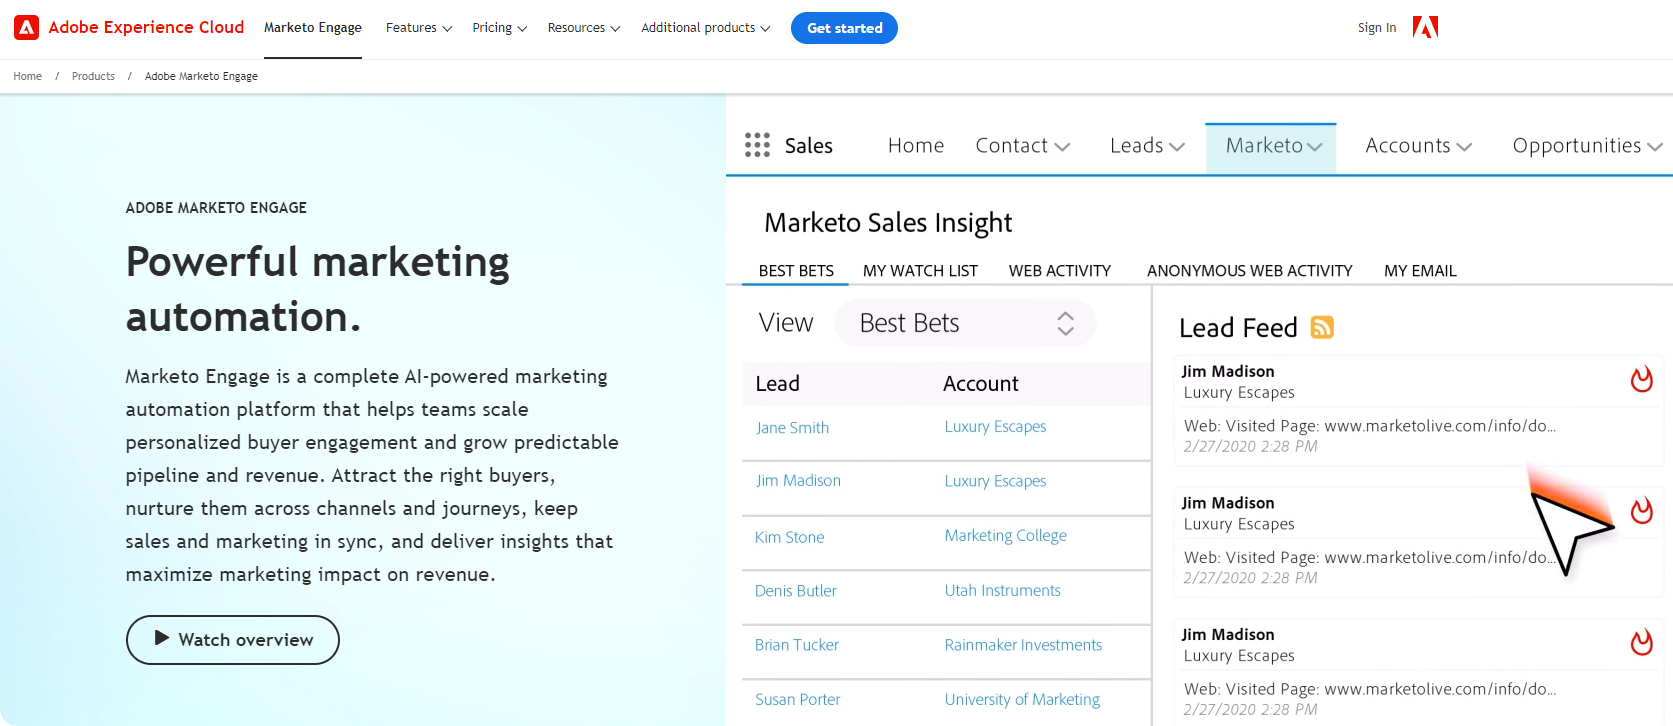Open the Marketo tab dropdown

[x=1271, y=148]
